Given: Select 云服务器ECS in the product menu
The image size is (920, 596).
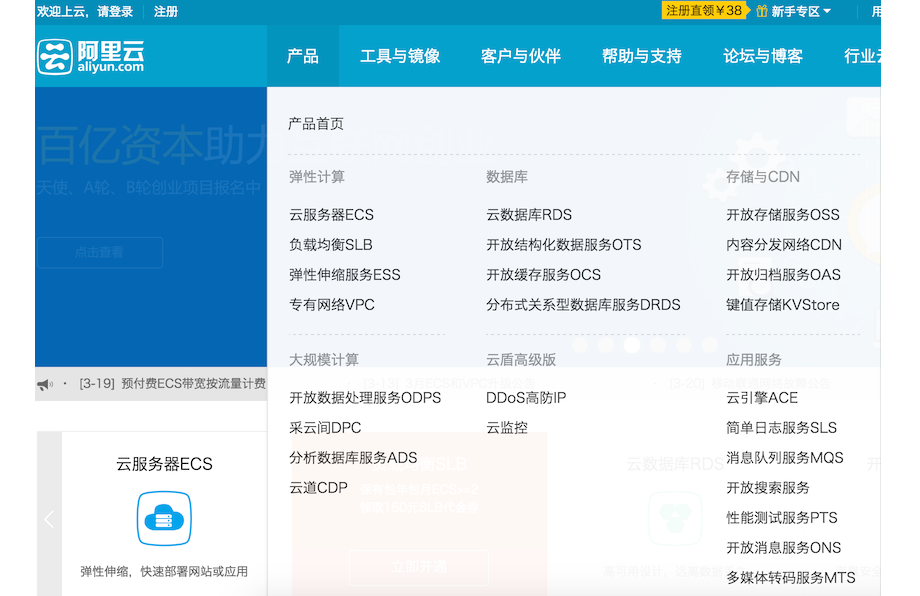Looking at the screenshot, I should [332, 215].
